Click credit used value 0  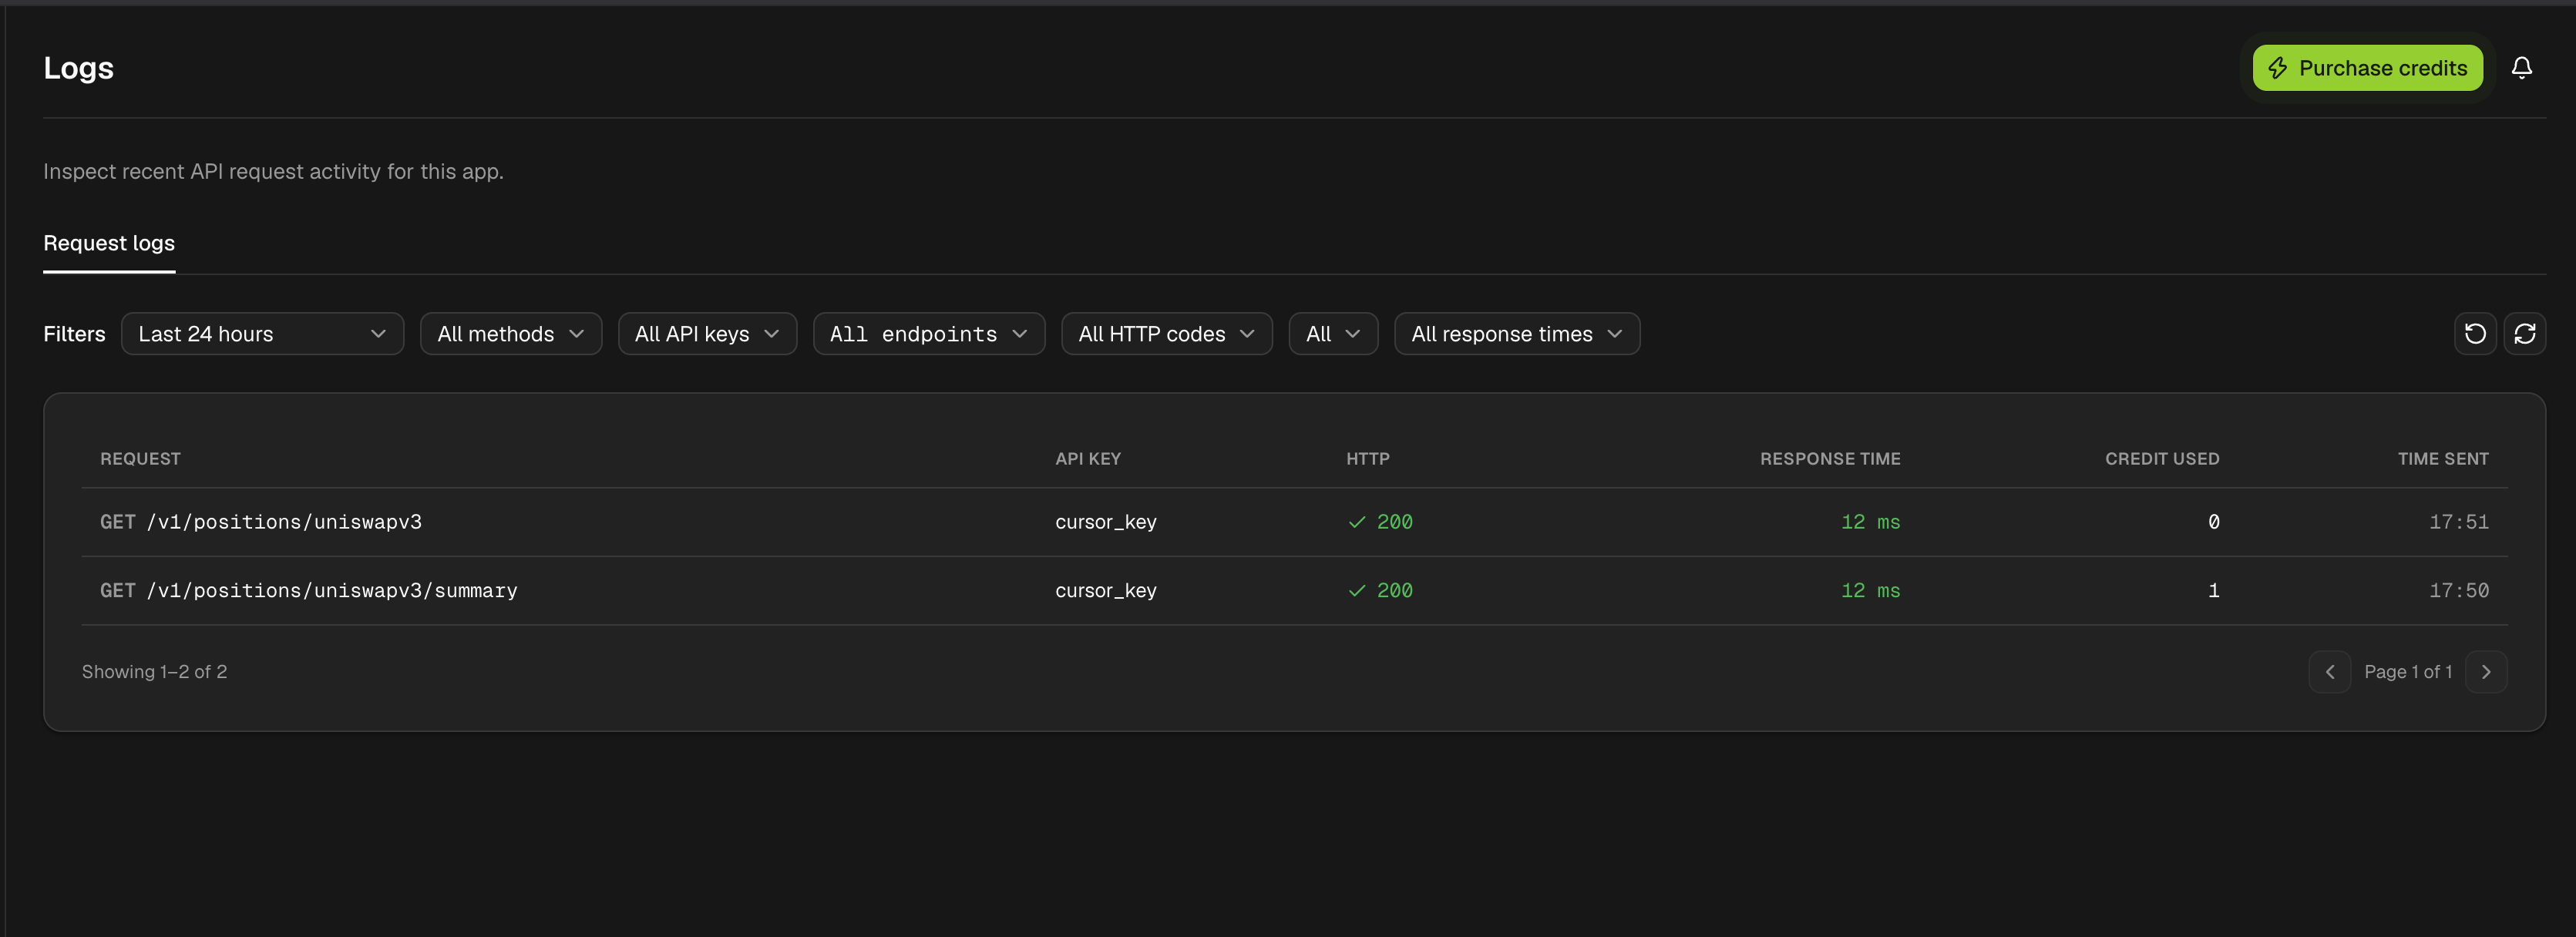2213,522
